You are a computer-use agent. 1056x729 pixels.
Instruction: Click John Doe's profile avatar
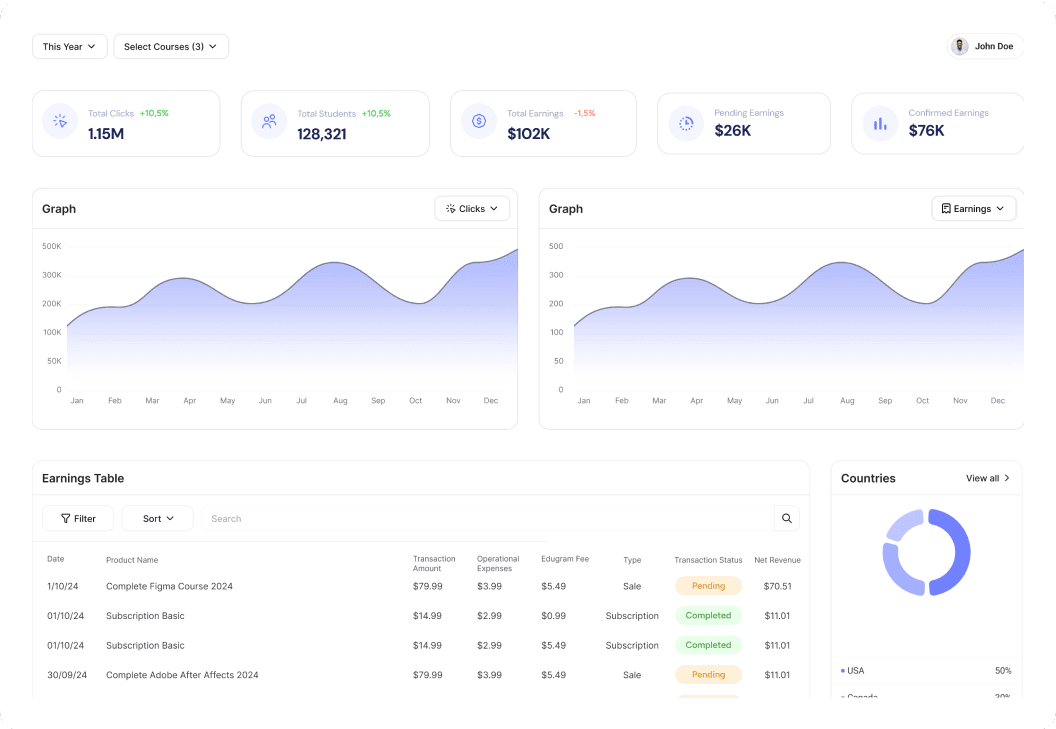point(960,46)
